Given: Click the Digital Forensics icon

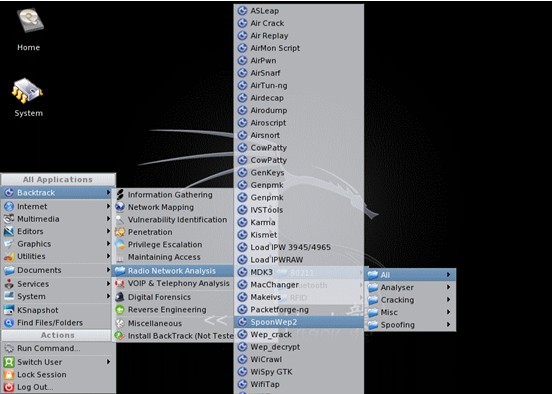Looking at the screenshot, I should (x=120, y=297).
